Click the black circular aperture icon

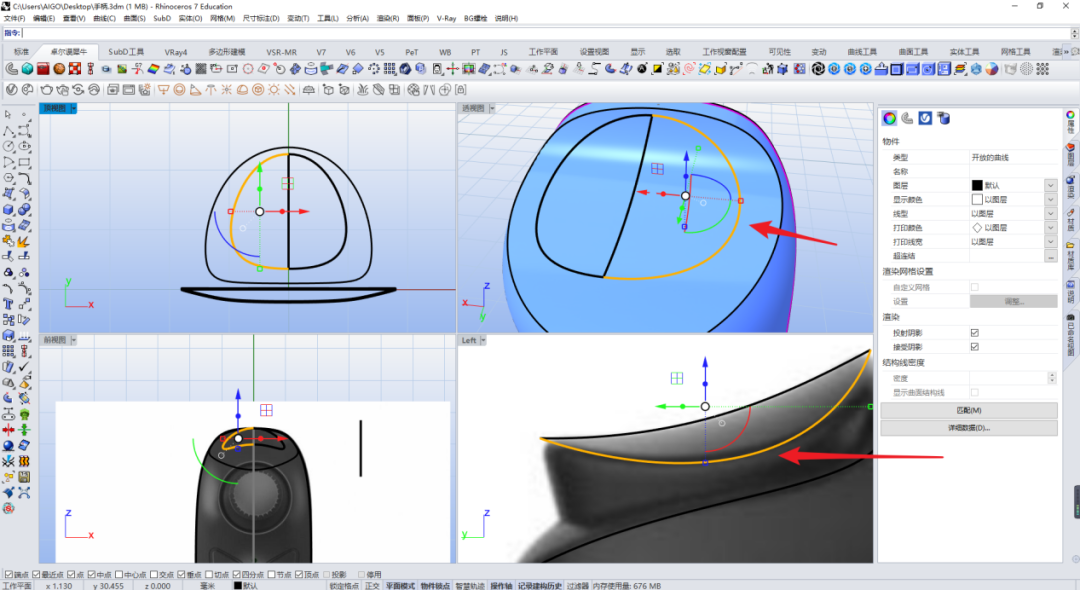click(x=818, y=69)
